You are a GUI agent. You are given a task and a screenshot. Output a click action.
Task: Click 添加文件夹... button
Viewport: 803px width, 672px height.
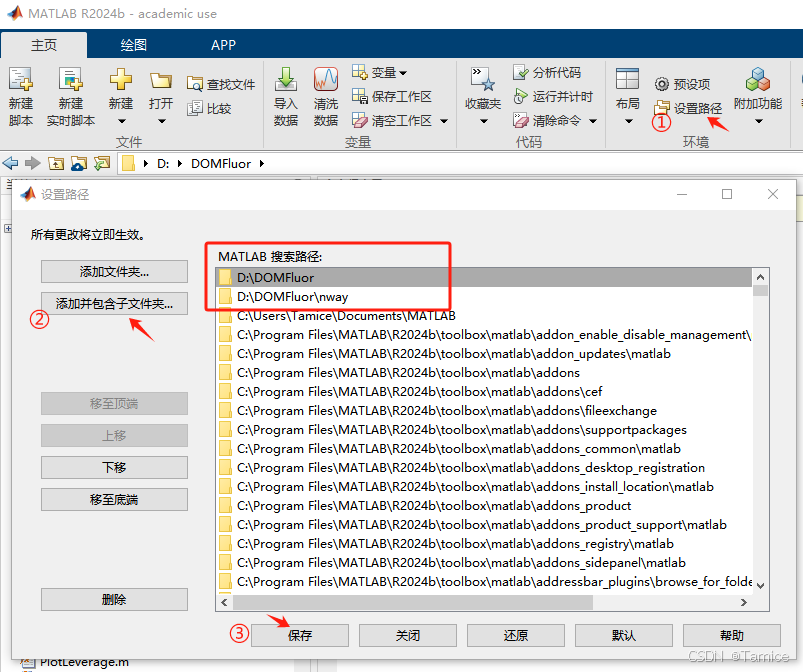point(114,271)
